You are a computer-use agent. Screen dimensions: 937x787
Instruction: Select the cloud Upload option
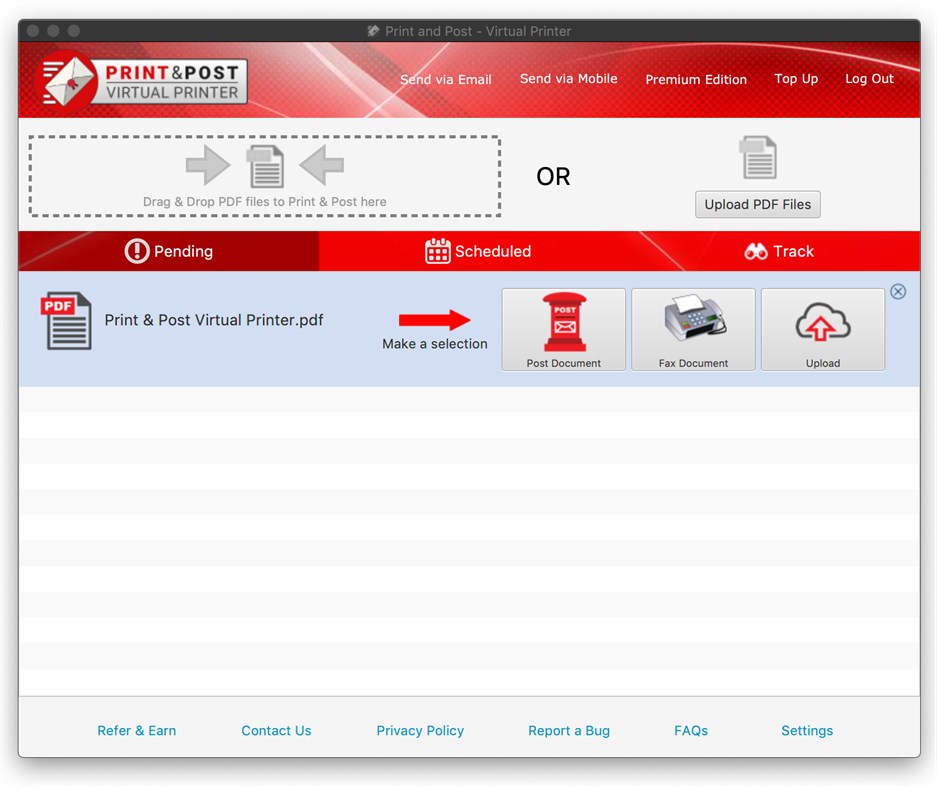[822, 329]
